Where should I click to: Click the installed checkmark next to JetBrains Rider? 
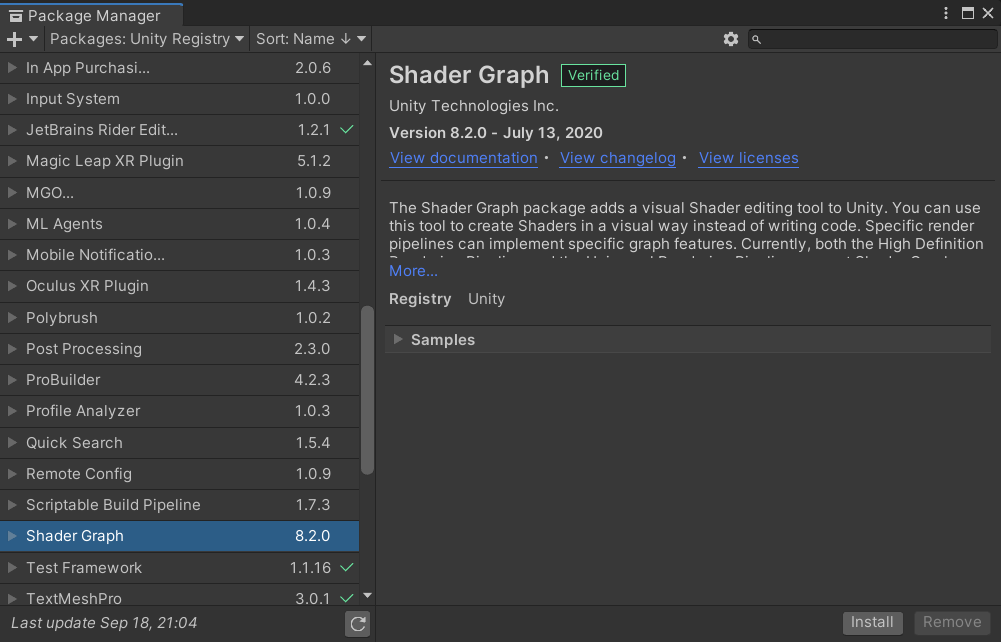[x=347, y=130]
